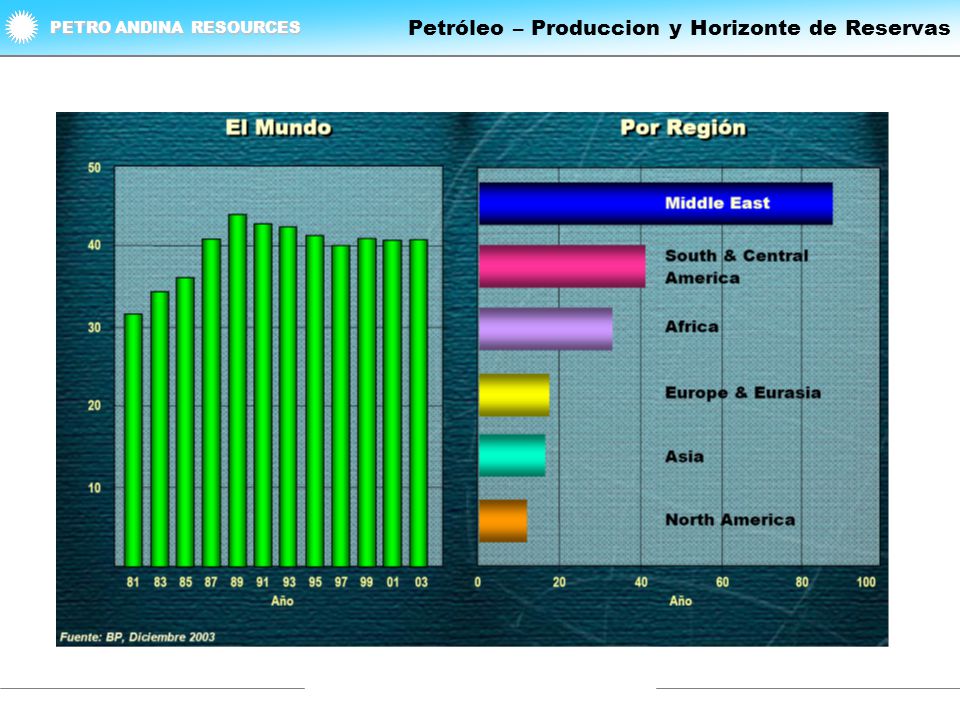Screen dimensions: 960x720
Task: Click the 'Por Región' chart heading
Action: click(x=683, y=128)
